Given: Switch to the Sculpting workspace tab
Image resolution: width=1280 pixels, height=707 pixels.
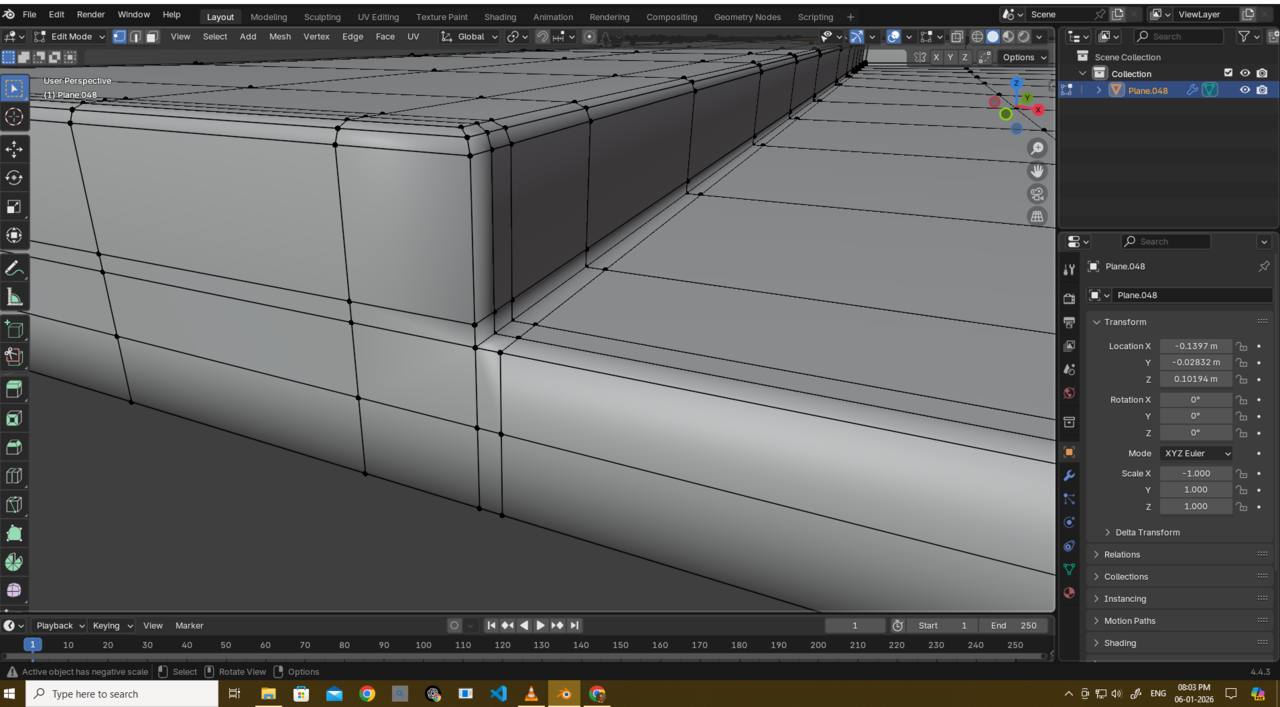Looking at the screenshot, I should pos(322,17).
